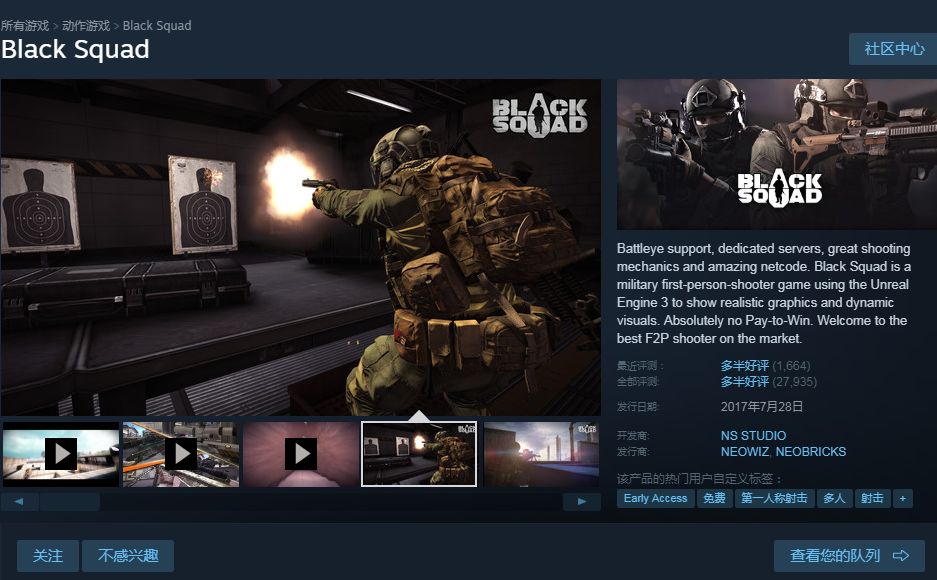Click the 动作游戏 breadcrumb link
937x580 pixels.
tap(86, 26)
